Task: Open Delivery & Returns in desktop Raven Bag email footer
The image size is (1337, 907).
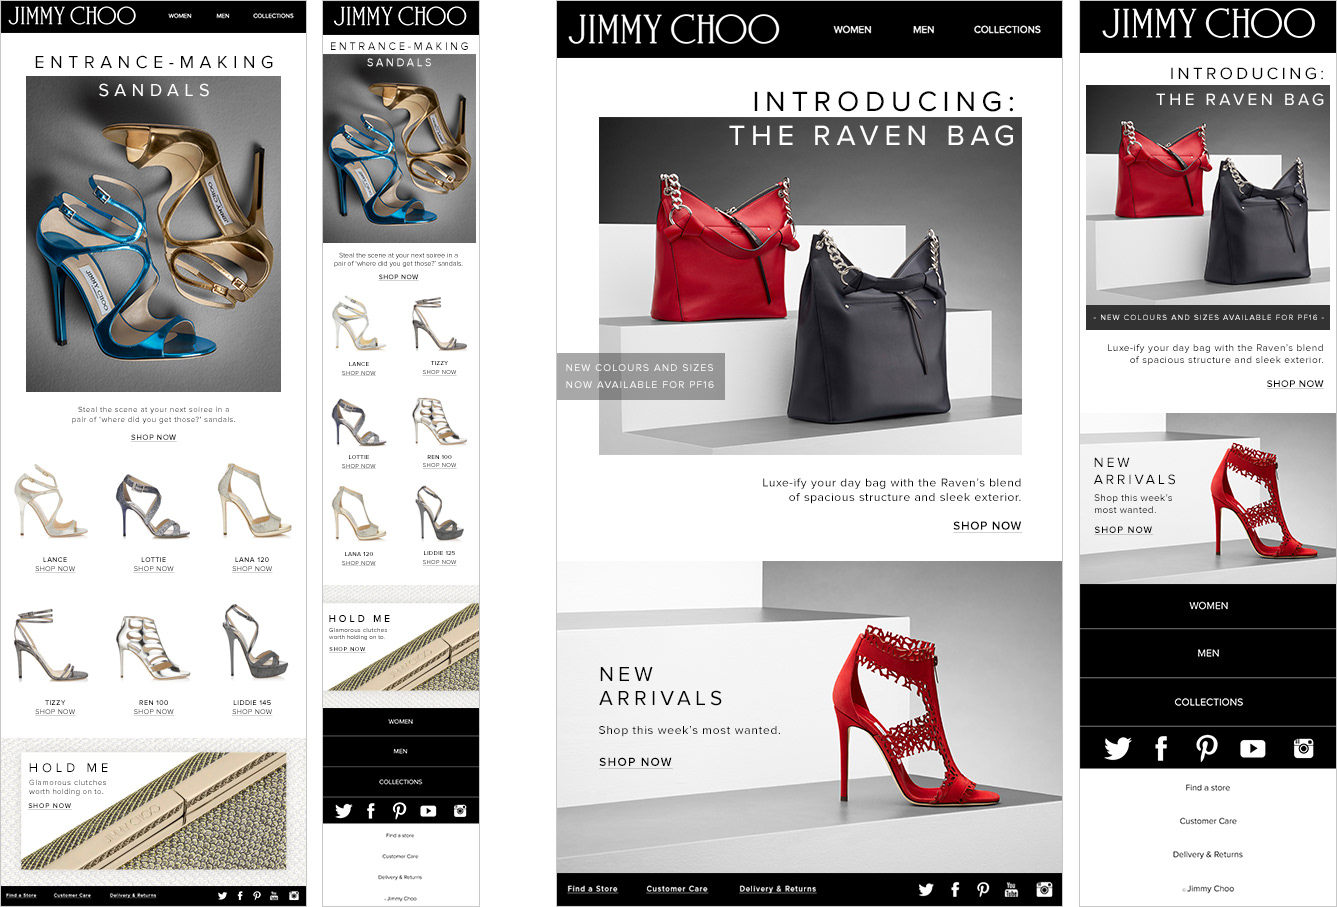Action: (x=778, y=889)
